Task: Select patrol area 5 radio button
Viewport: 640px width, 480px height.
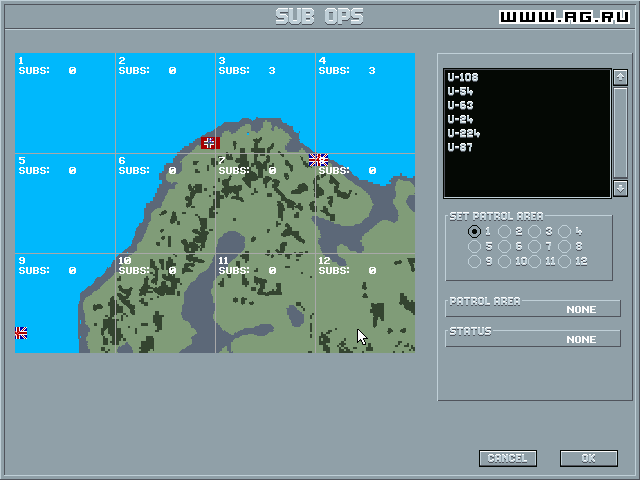Action: pos(474,247)
